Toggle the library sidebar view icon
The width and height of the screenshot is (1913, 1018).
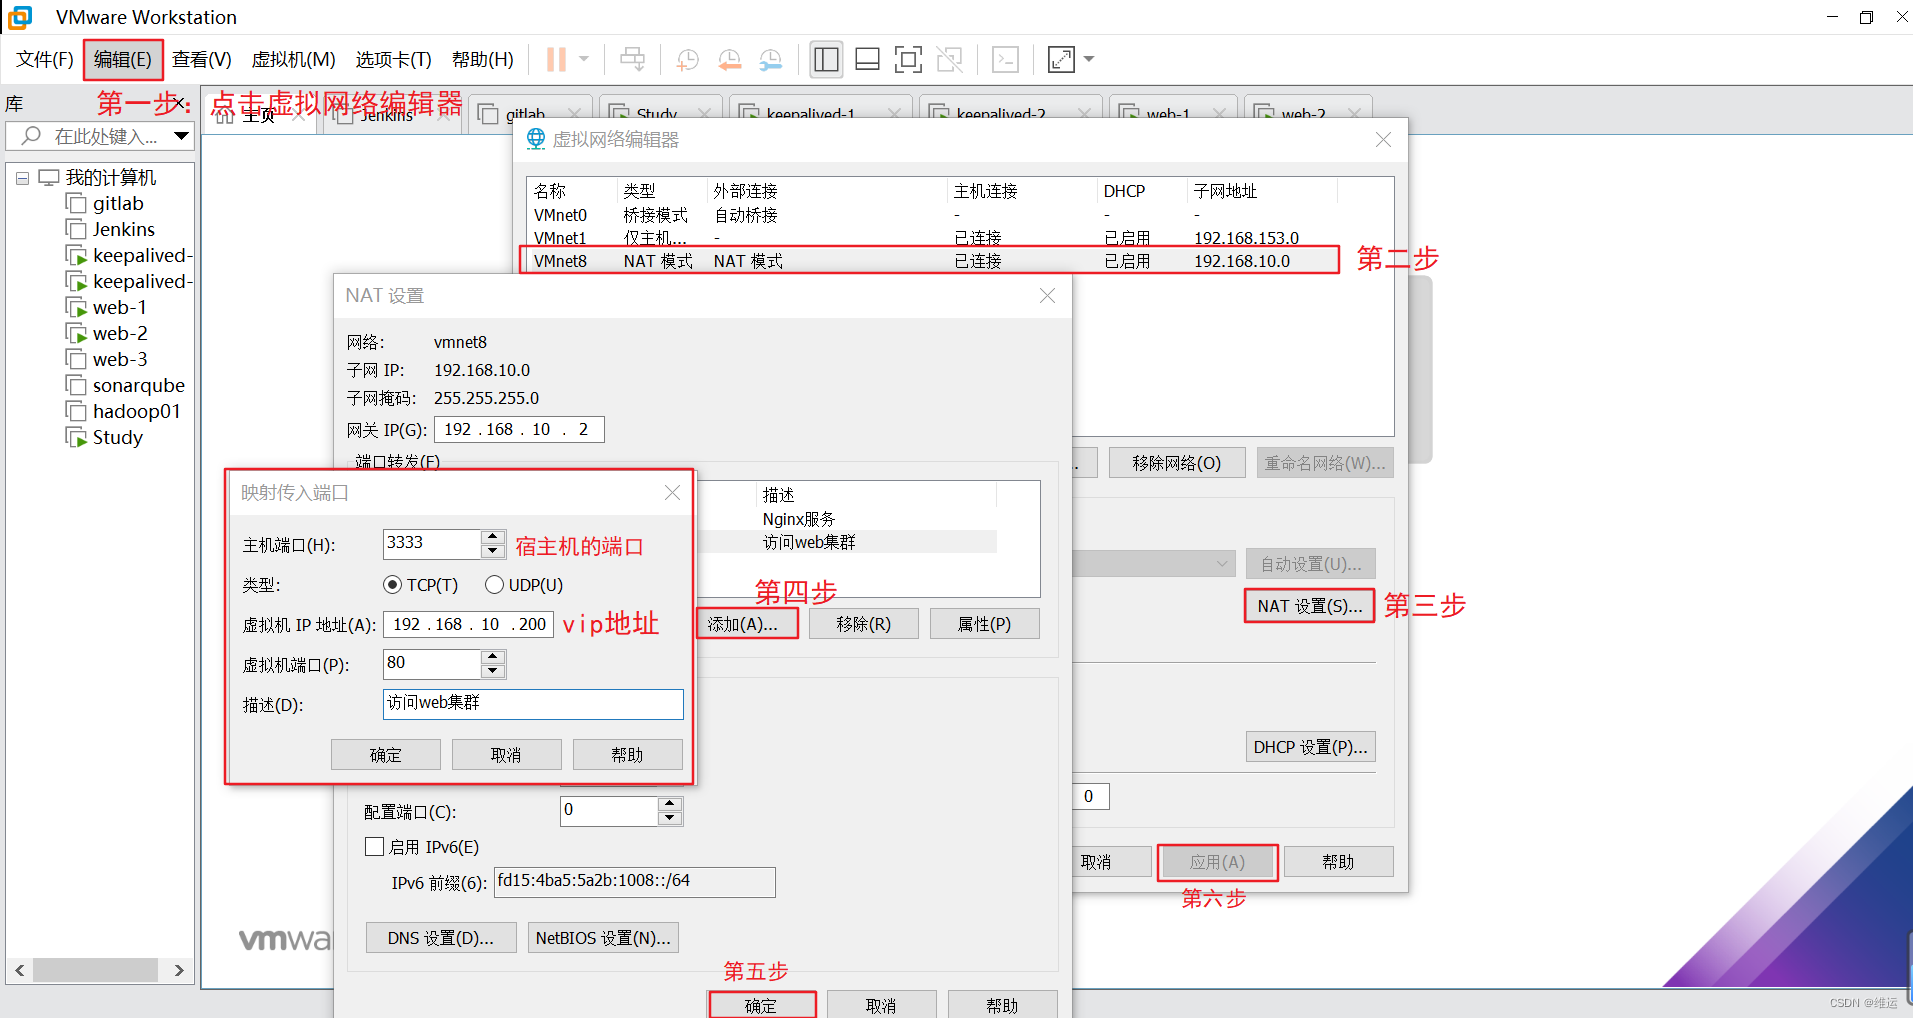pos(826,60)
